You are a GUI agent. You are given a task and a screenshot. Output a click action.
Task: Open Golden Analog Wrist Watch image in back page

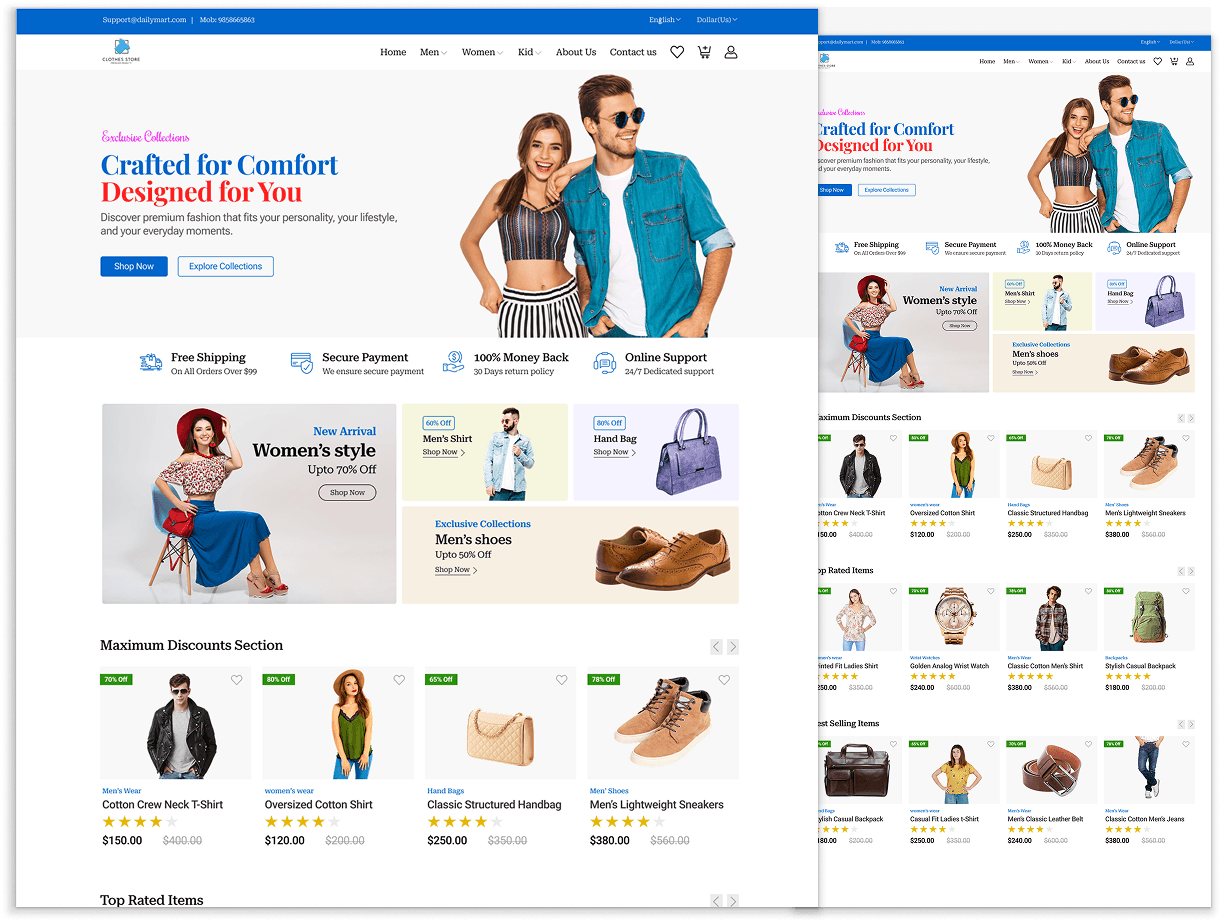[952, 618]
